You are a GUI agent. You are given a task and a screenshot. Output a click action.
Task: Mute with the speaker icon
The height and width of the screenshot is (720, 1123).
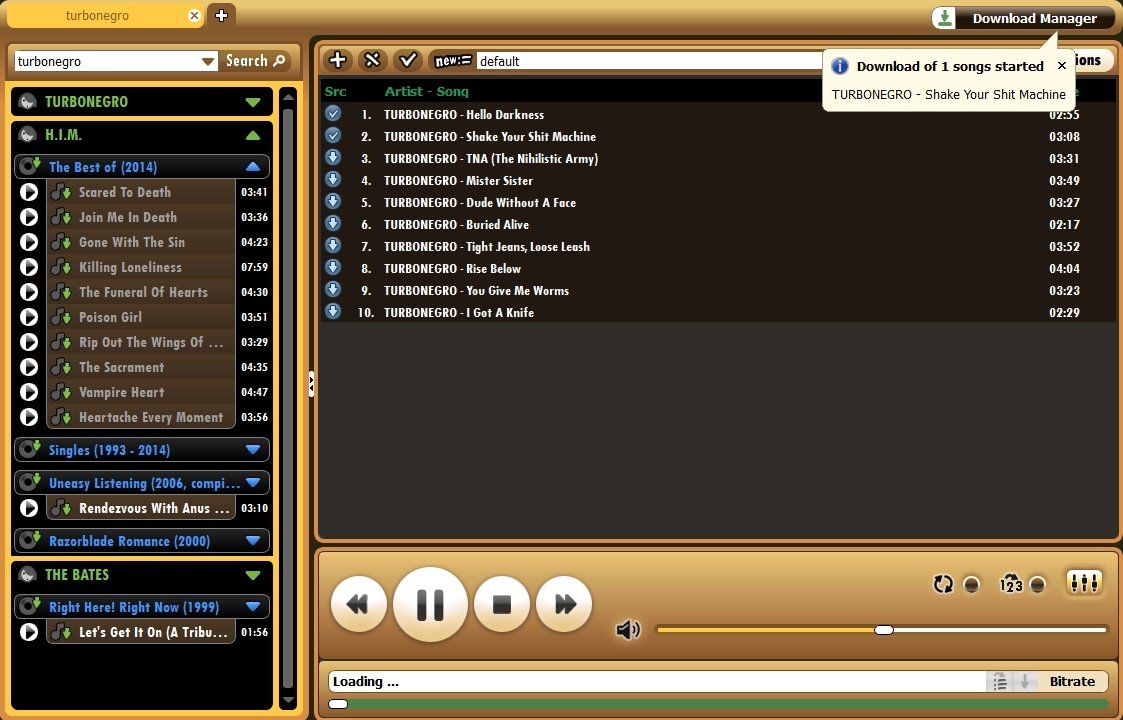click(x=628, y=630)
